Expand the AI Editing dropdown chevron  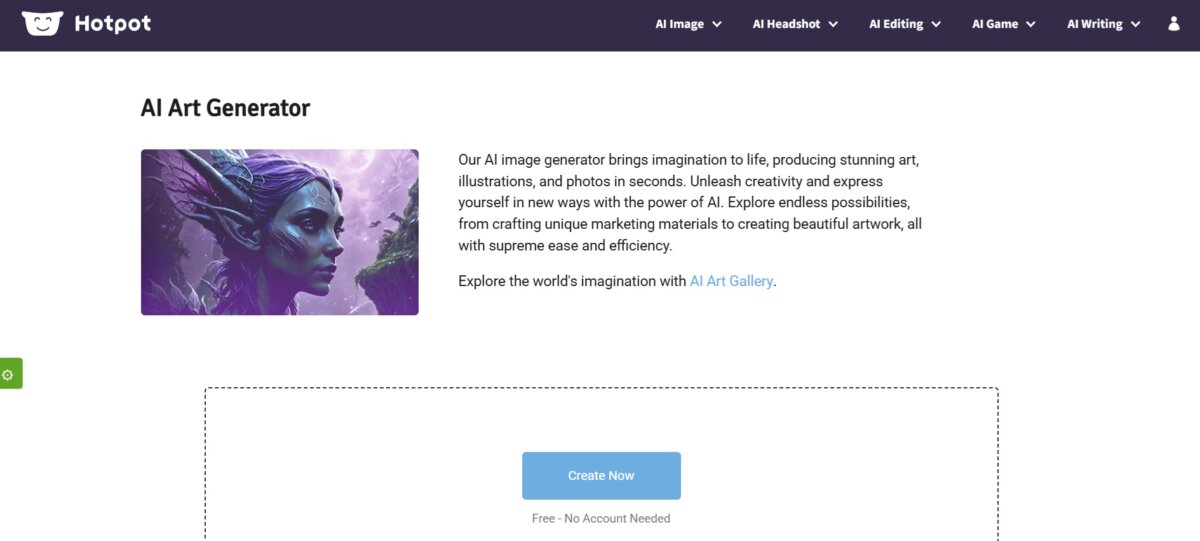936,25
